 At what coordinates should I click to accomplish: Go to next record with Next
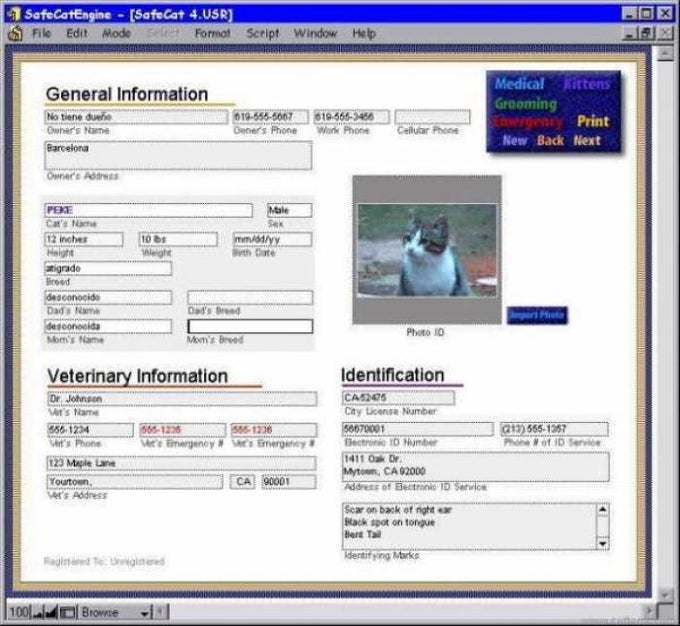(587, 141)
